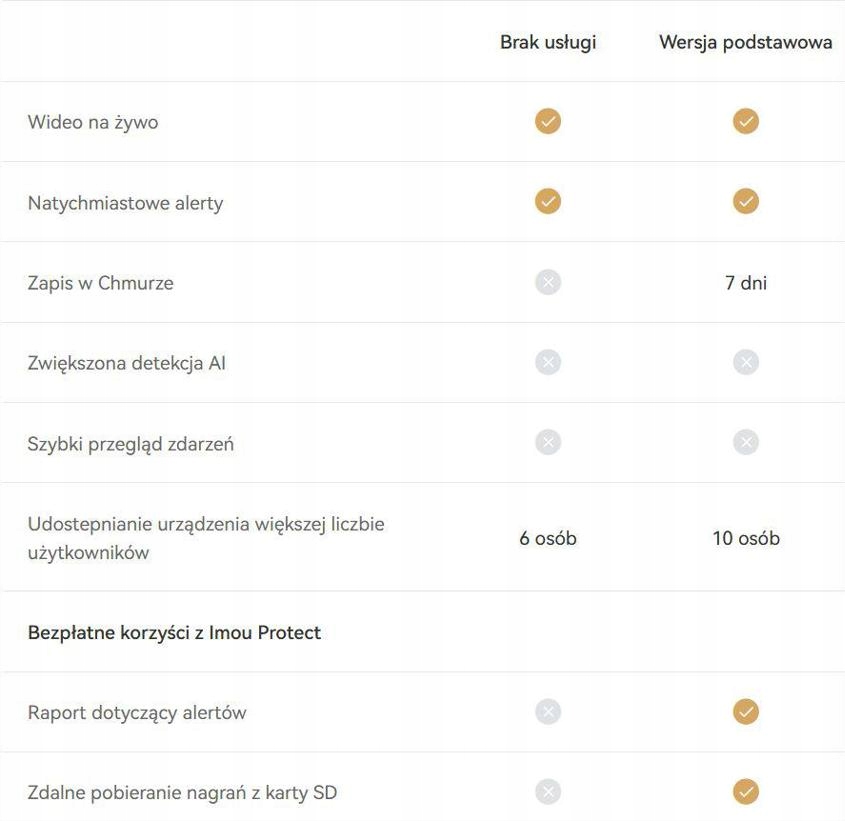Screen dimensions: 845x821
Task: Click Raport dotyczący alertów checkmark under Wersja podstawowa
Action: coord(746,712)
